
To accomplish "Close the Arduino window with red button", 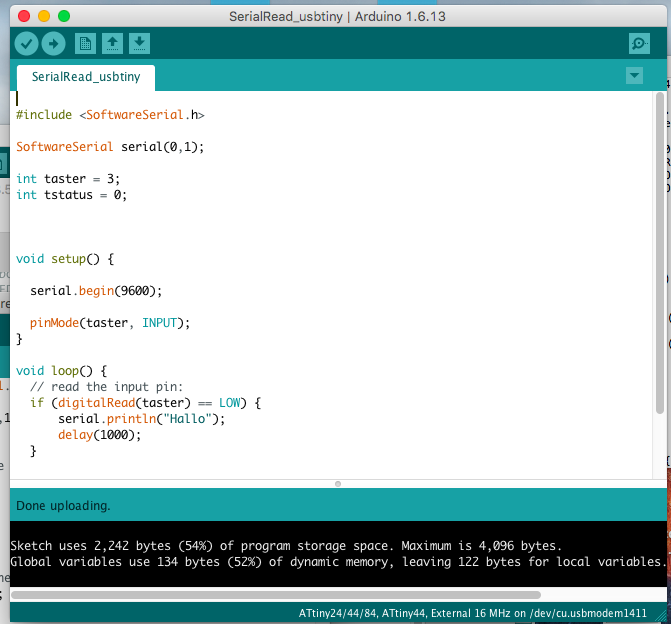I will click(24, 16).
